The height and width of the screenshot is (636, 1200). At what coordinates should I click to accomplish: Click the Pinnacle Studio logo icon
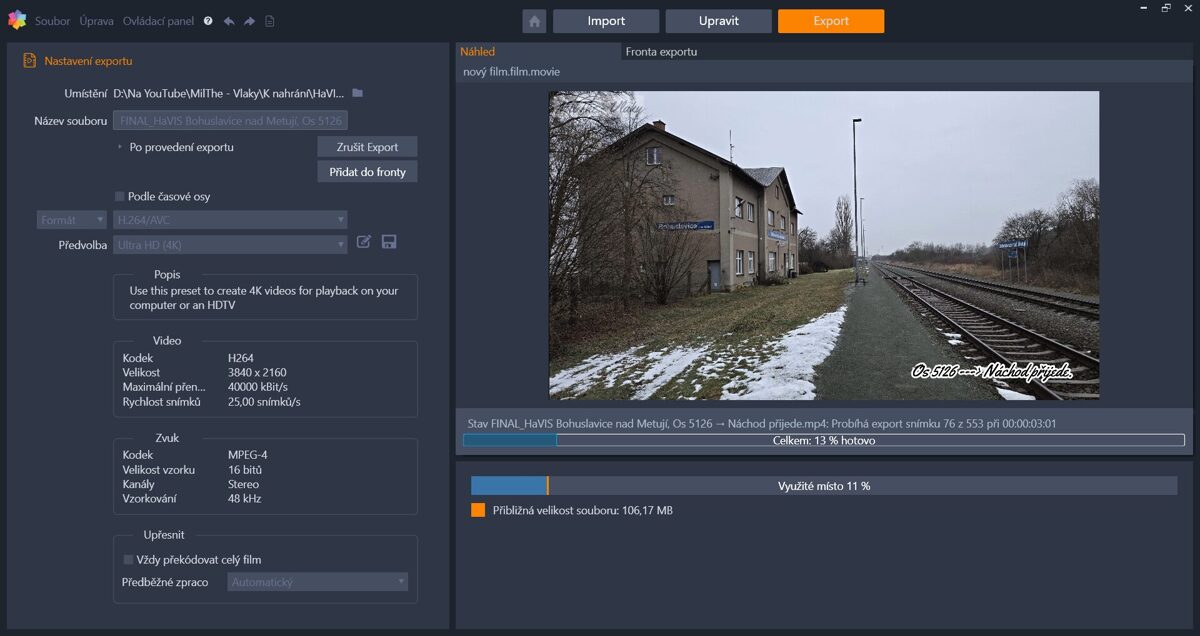[x=17, y=18]
